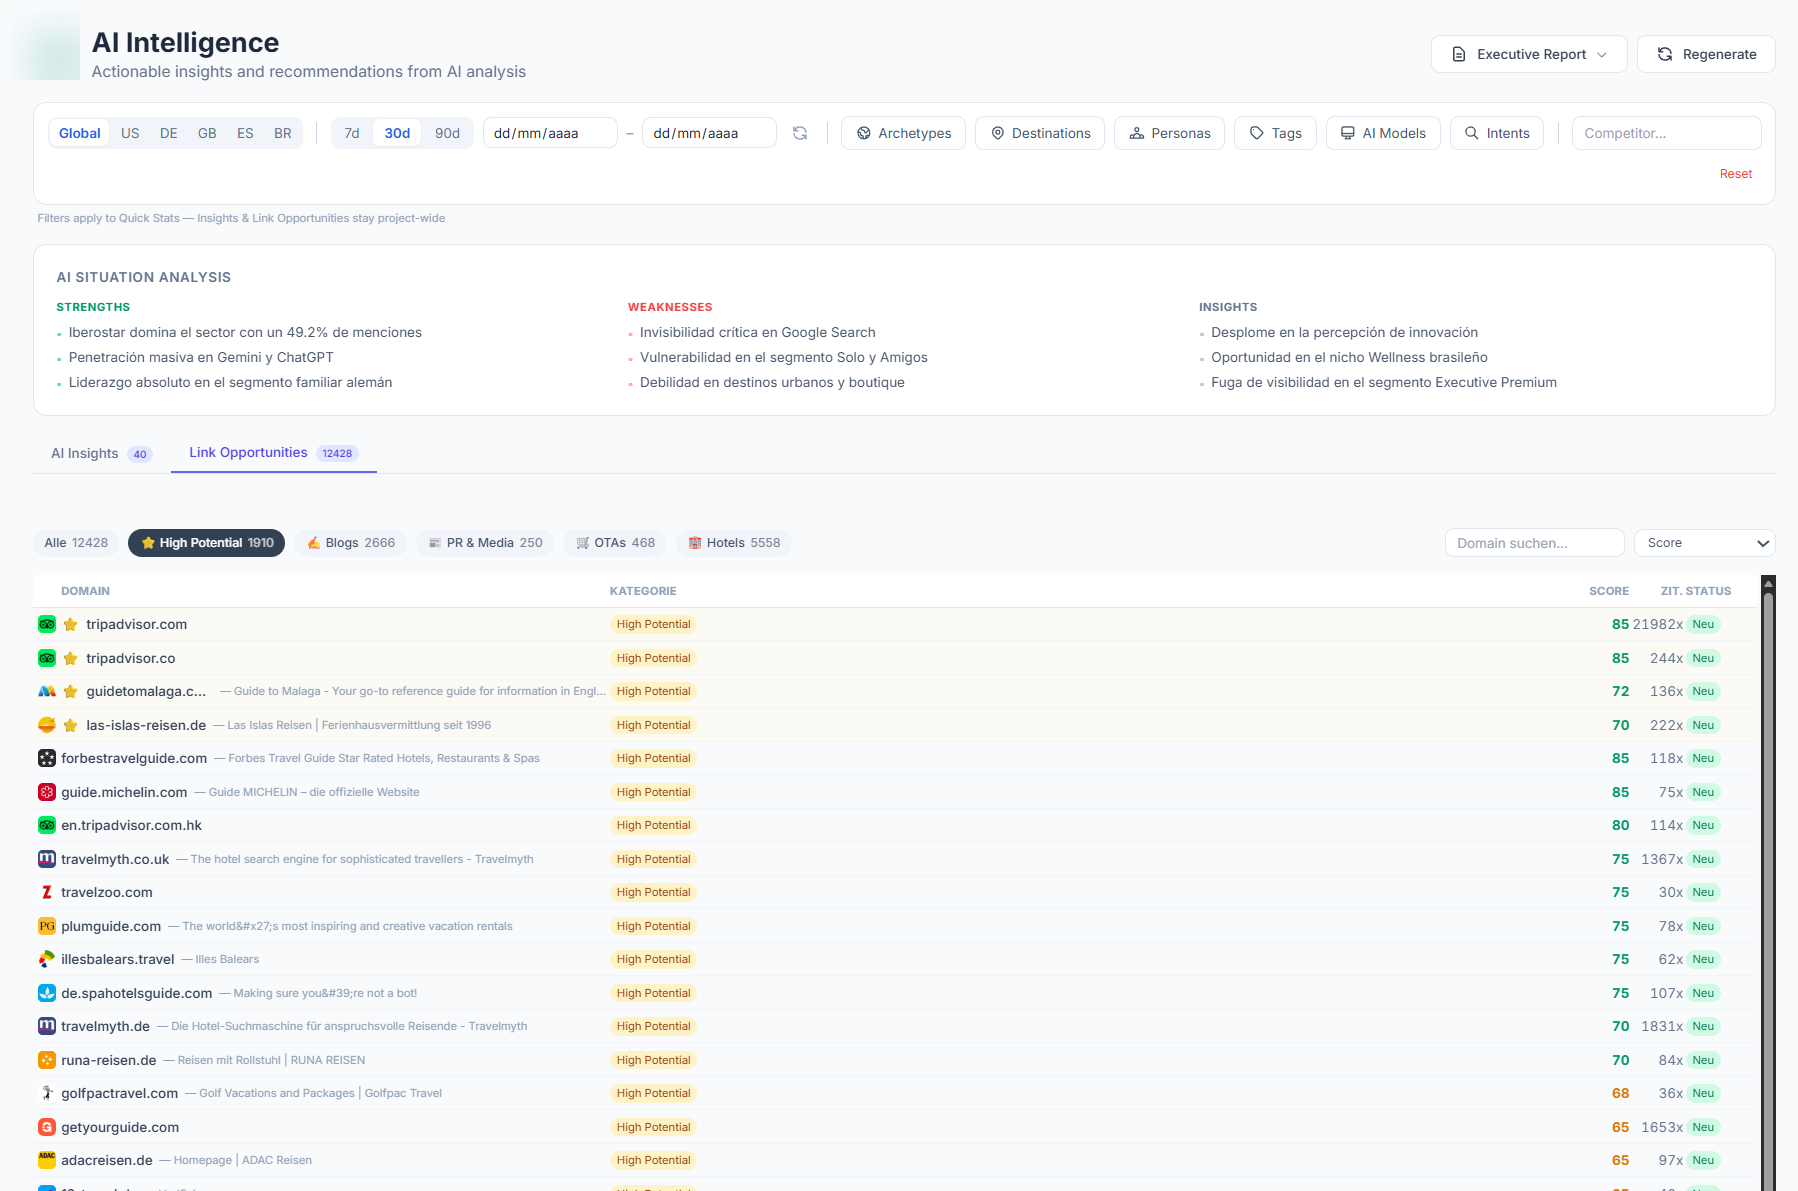Click the star icon next to tripadvisor.co
This screenshot has width=1798, height=1191.
71,658
